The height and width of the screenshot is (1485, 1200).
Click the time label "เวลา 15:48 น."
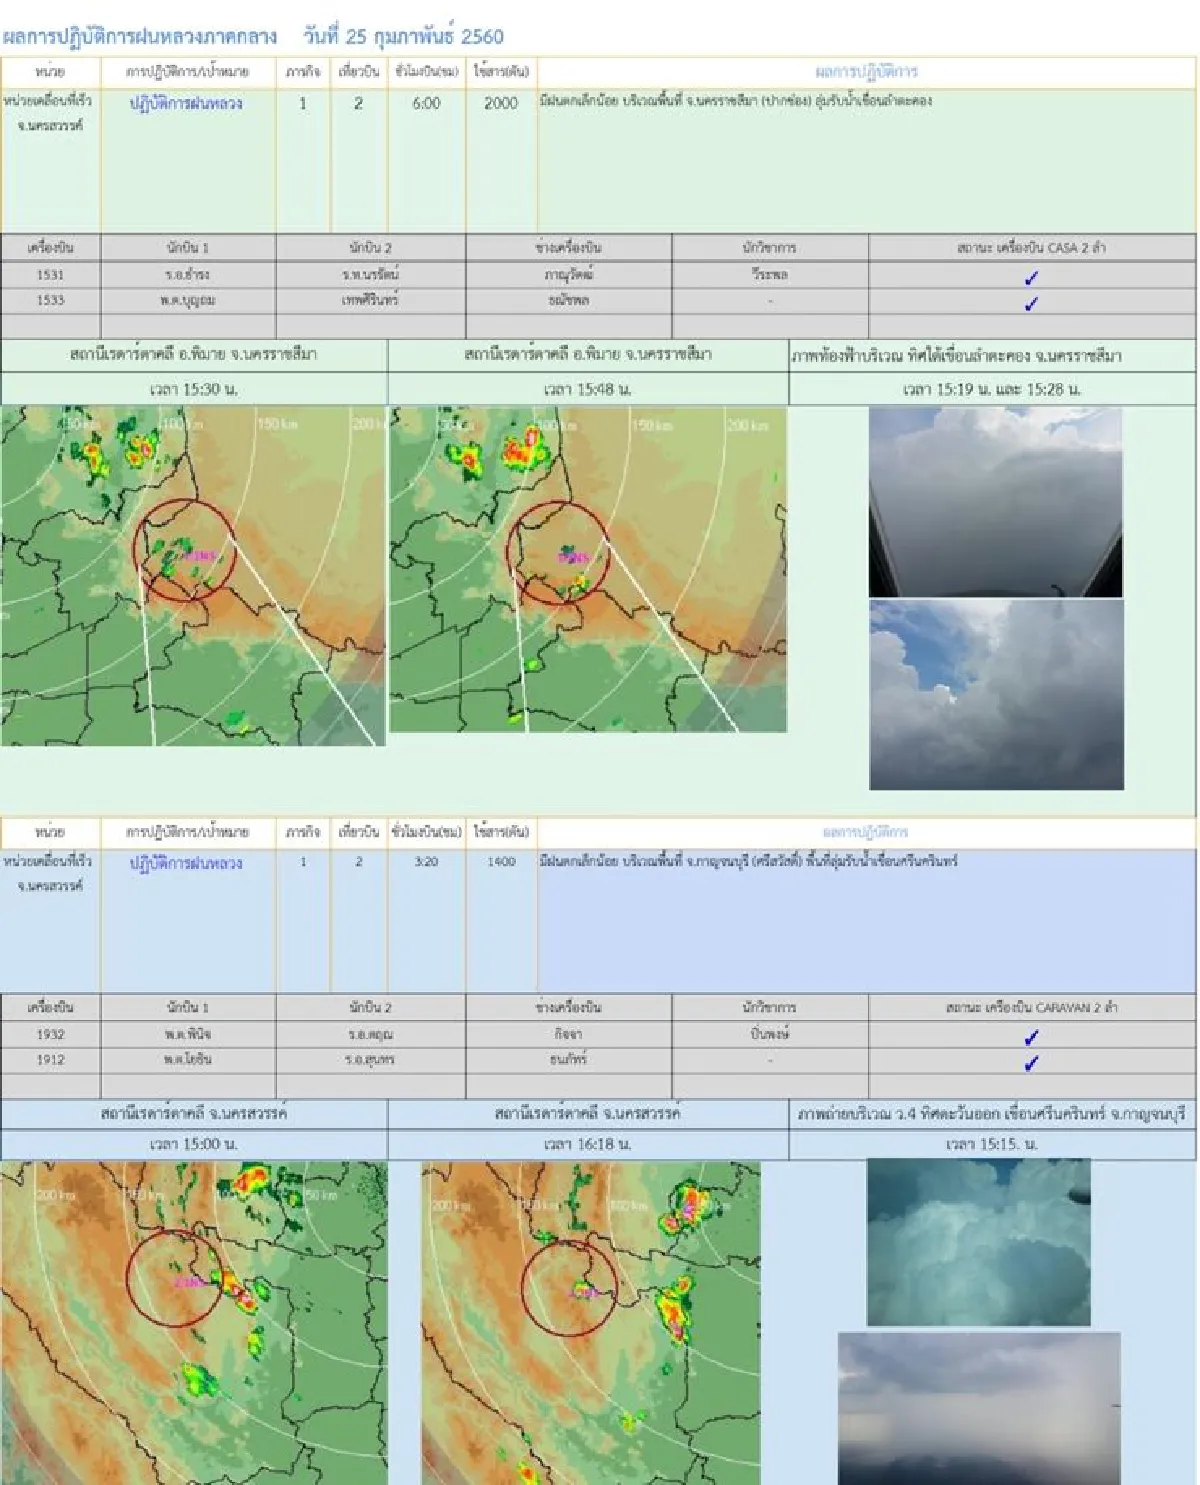click(588, 390)
